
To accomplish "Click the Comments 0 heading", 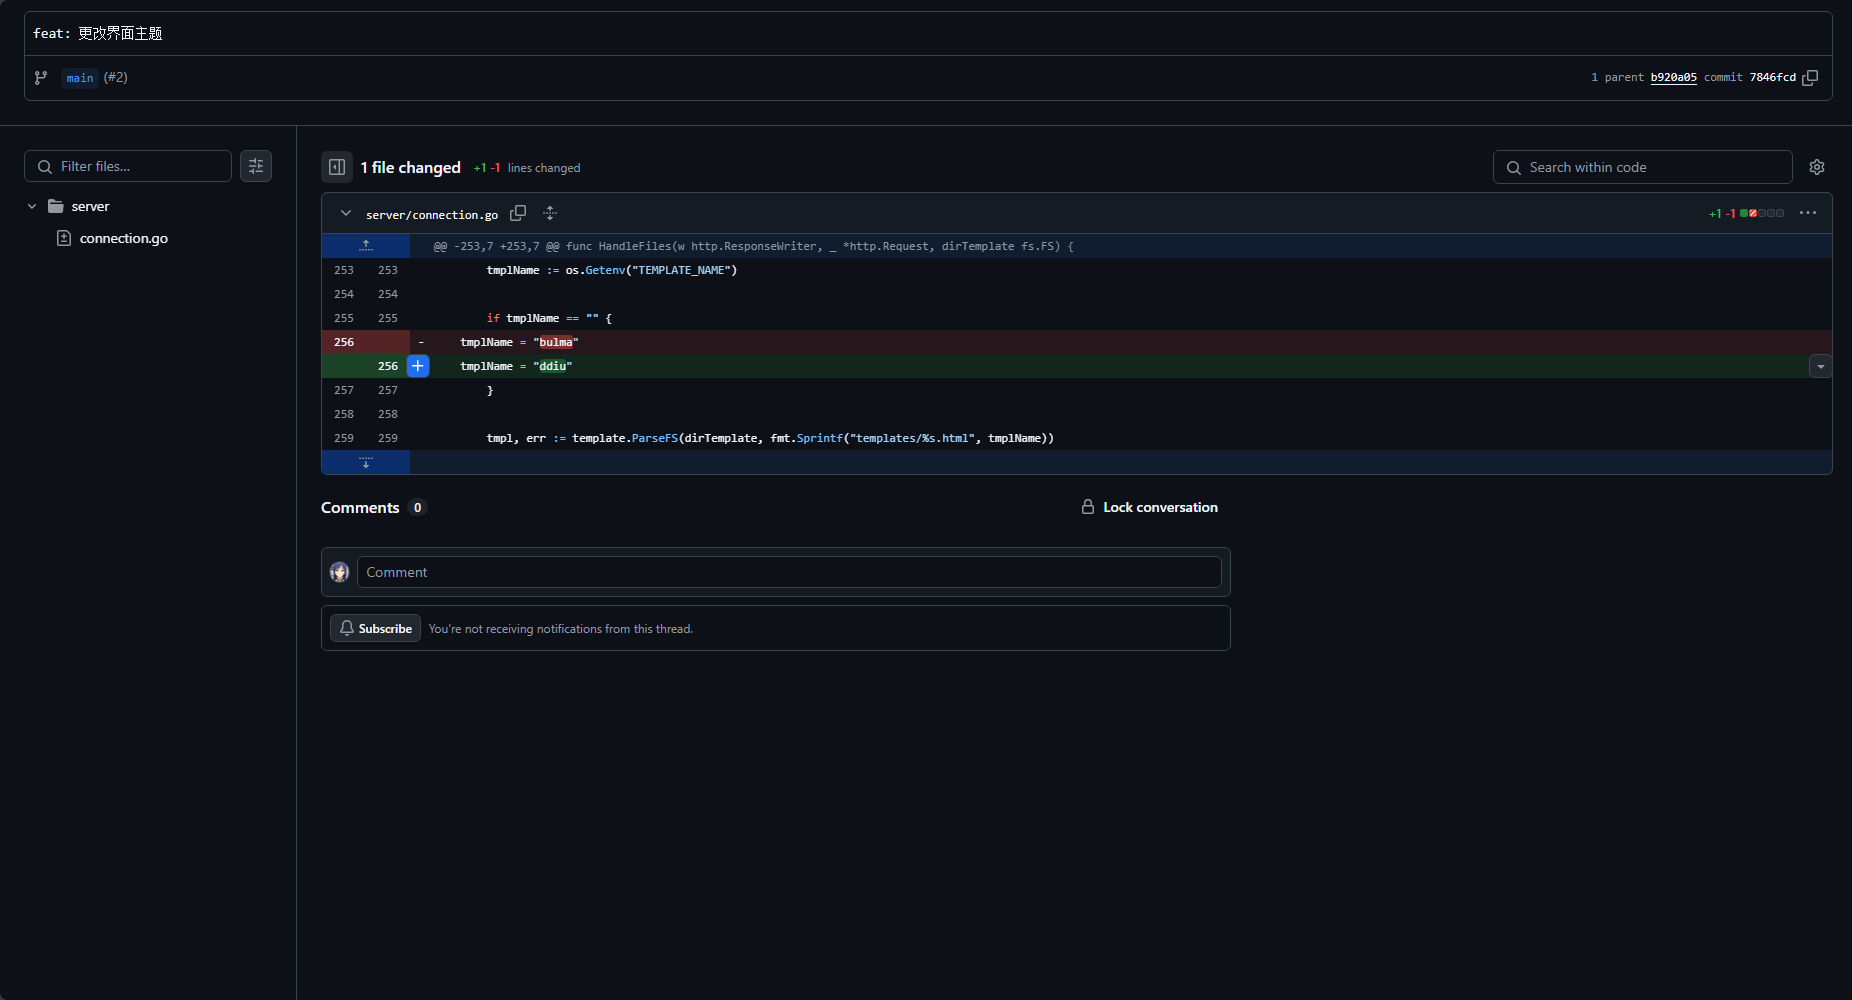I will (373, 507).
